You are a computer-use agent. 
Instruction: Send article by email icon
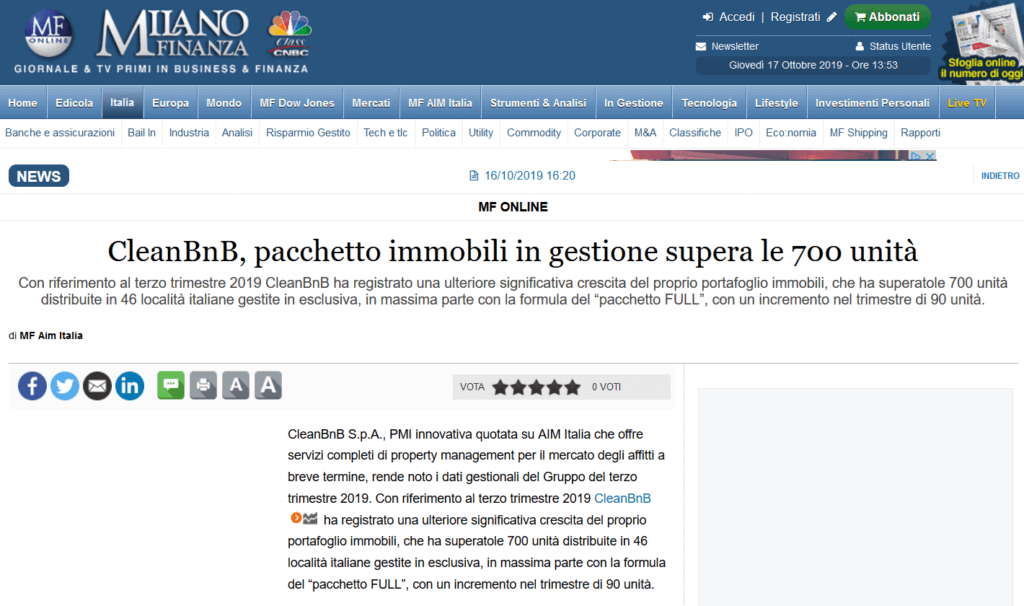pyautogui.click(x=97, y=386)
